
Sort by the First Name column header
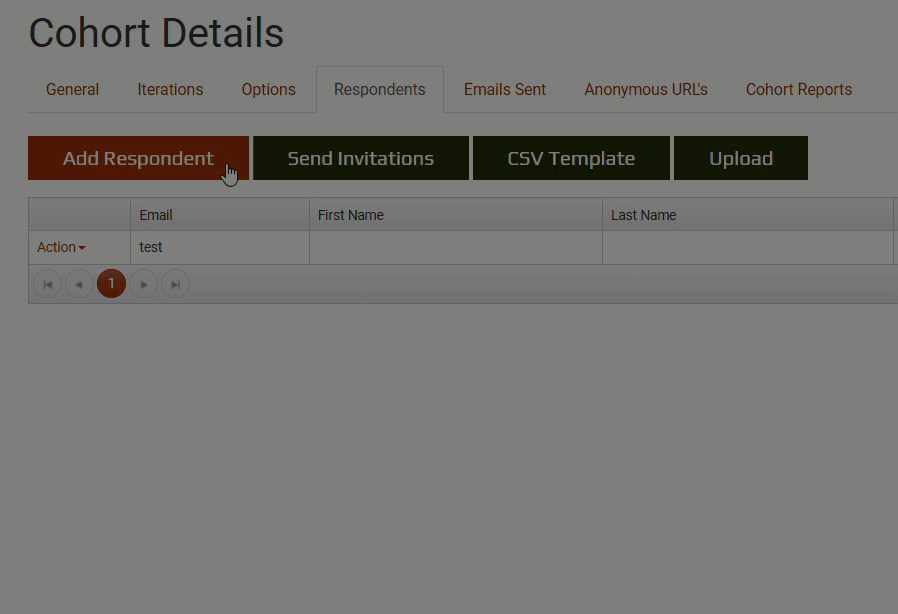click(x=350, y=215)
